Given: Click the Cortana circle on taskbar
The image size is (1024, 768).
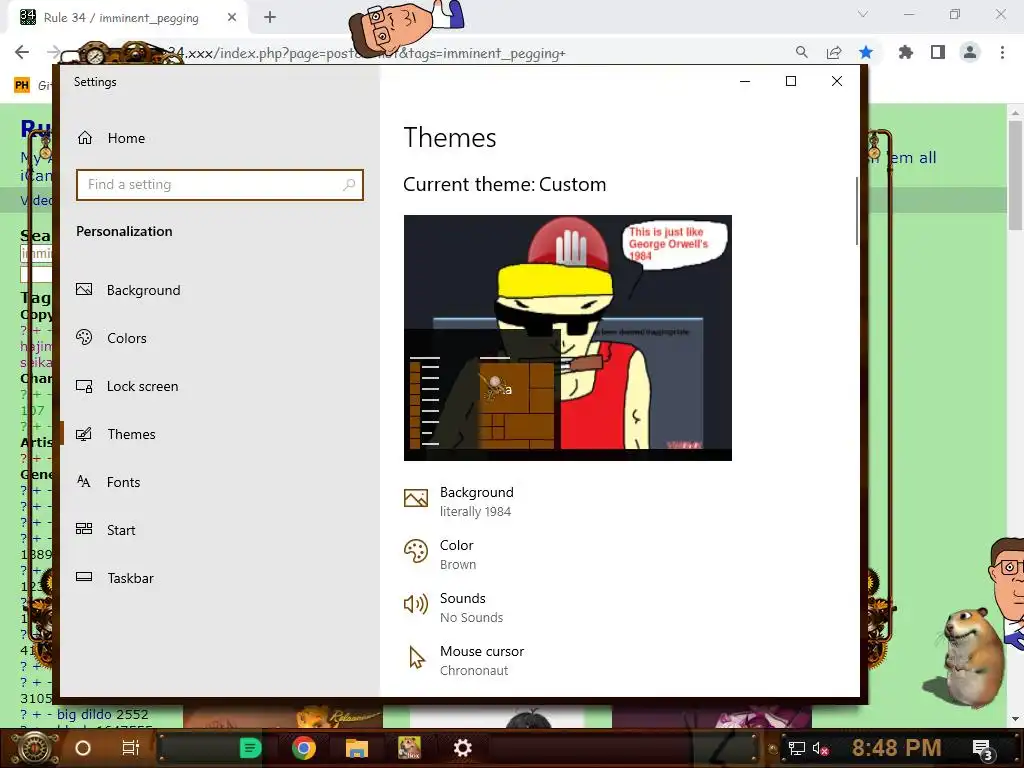Looking at the screenshot, I should [83, 748].
